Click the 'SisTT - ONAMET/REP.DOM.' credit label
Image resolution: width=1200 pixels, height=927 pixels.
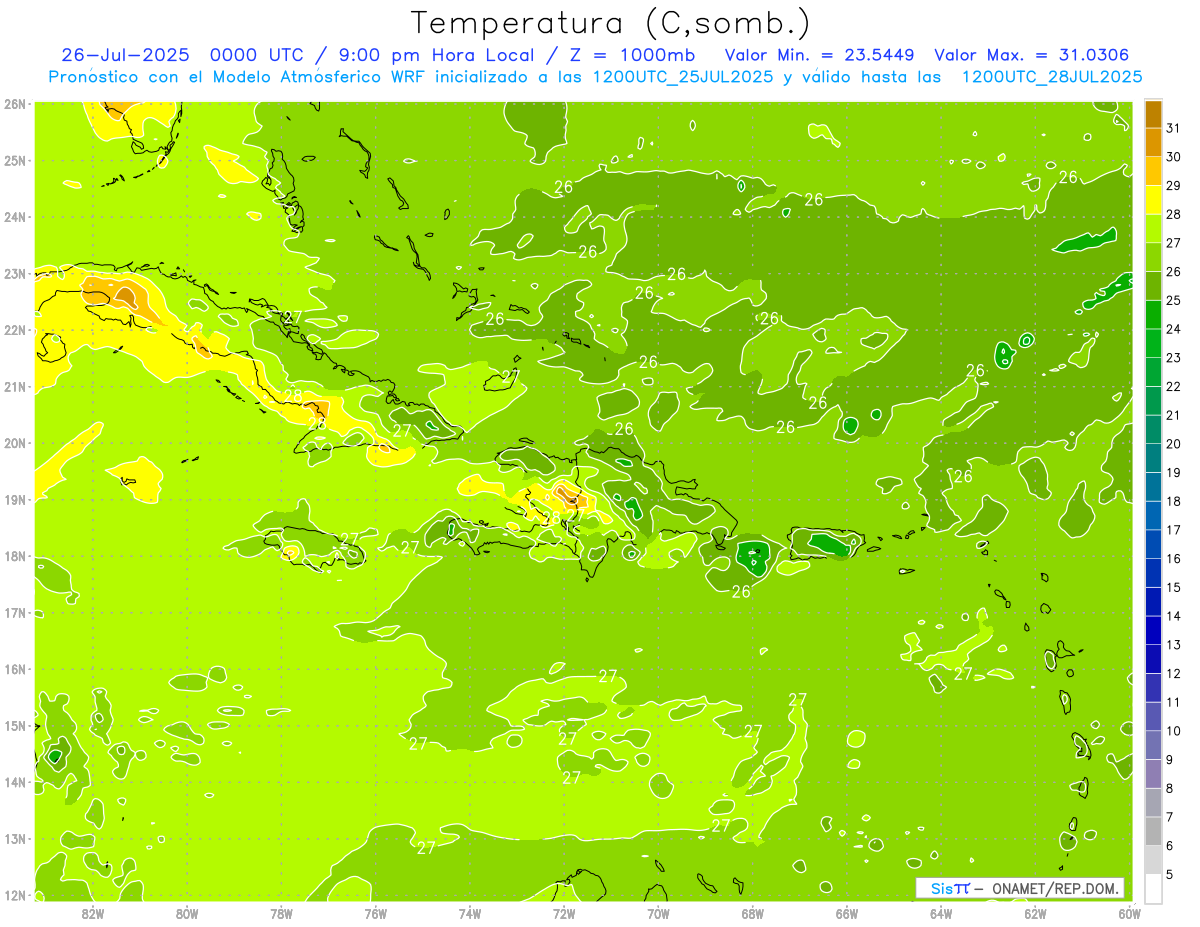pyautogui.click(x=1020, y=888)
